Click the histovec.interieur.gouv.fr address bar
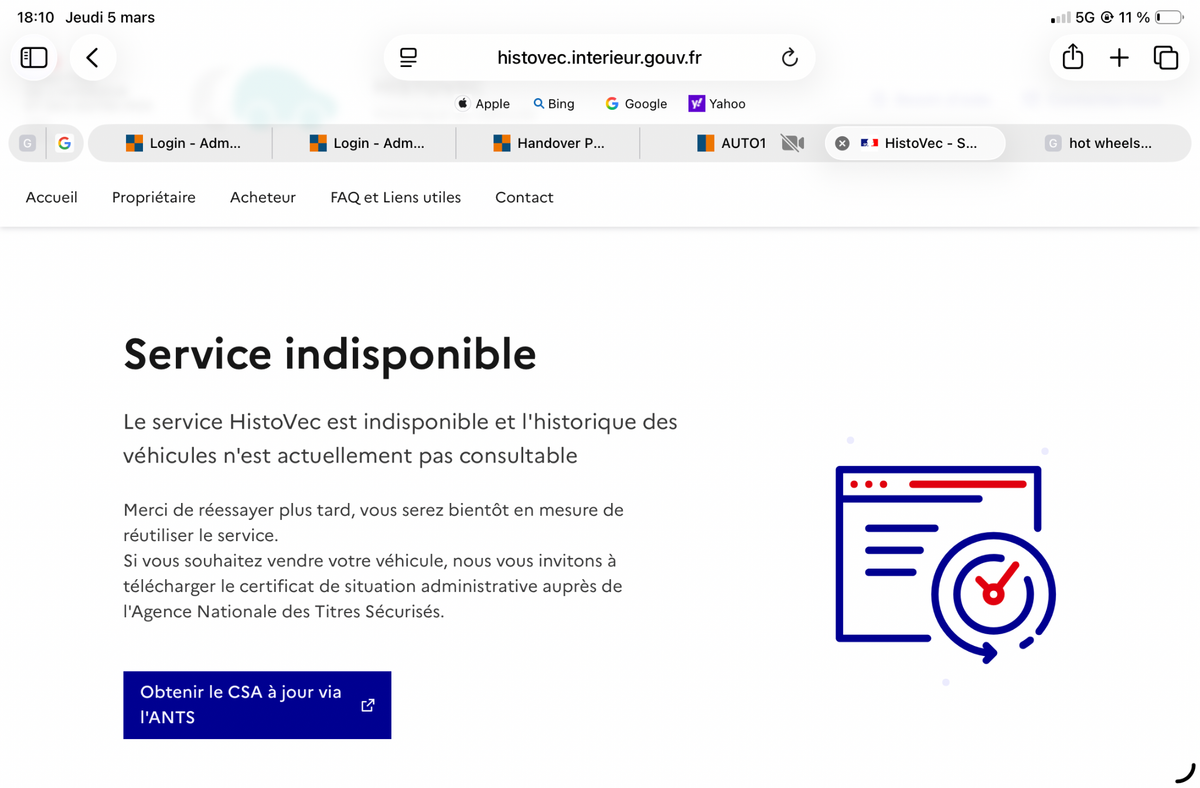The image size is (1200, 788). [x=600, y=58]
